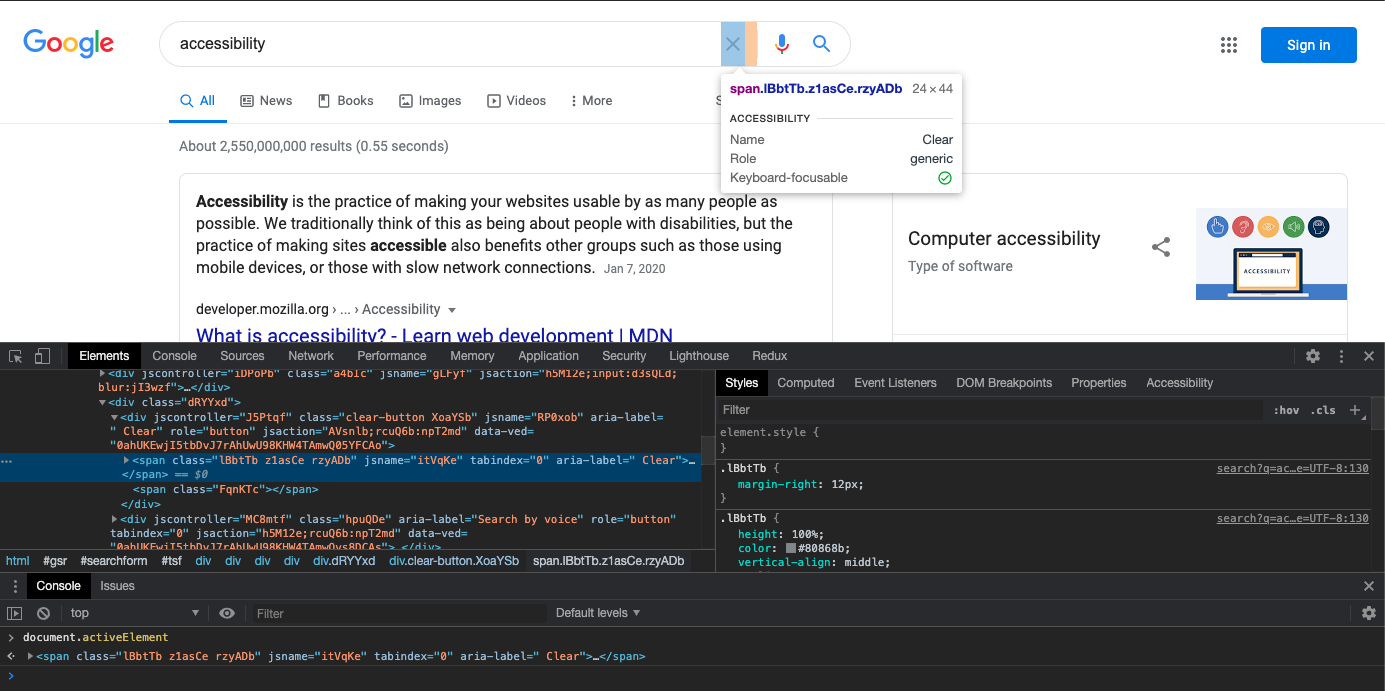The image size is (1385, 691).
Task: Expand the More search categories menu
Action: coord(591,101)
